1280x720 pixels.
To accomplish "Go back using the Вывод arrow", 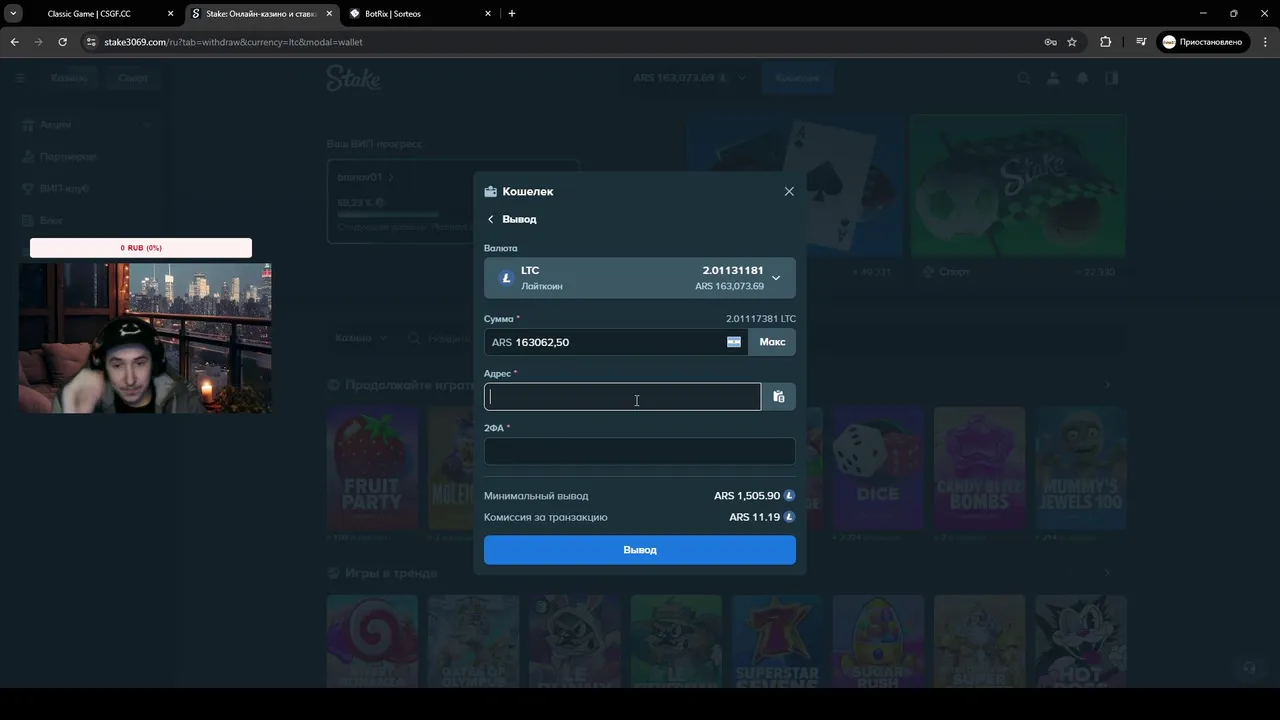I will click(490, 219).
